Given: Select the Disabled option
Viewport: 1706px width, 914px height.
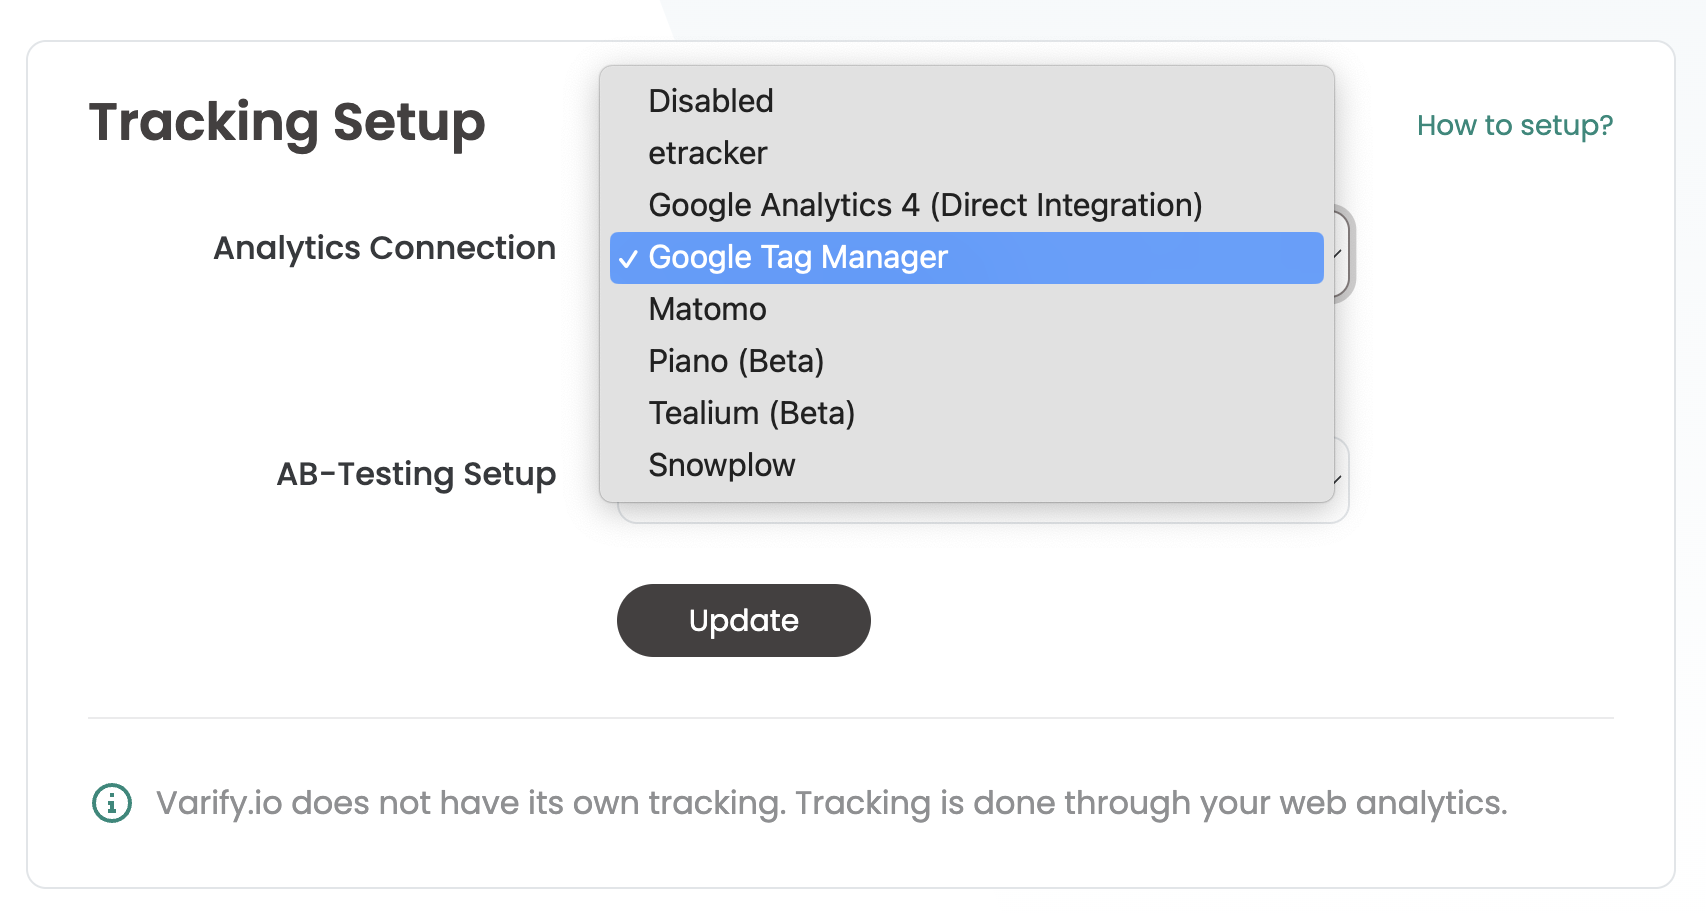Looking at the screenshot, I should click(966, 101).
